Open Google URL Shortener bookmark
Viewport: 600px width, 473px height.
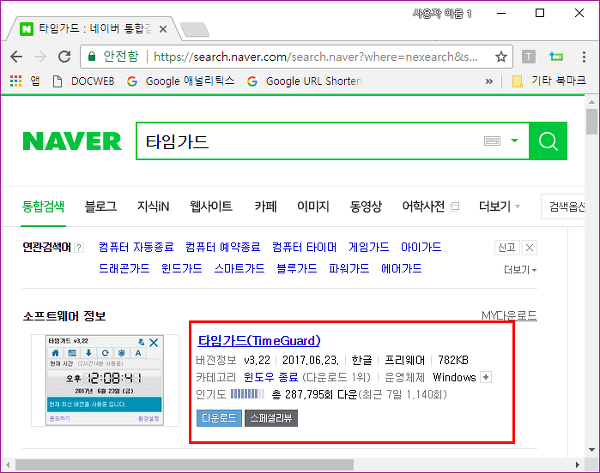point(304,81)
